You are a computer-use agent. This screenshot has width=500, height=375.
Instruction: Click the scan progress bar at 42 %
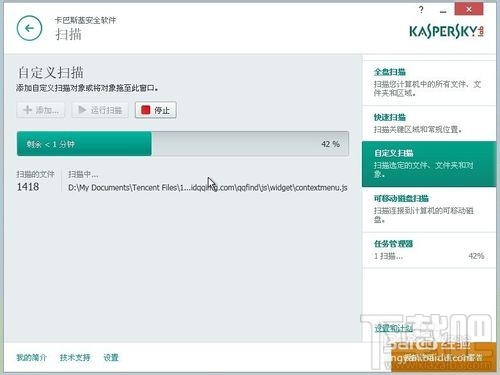coord(183,144)
